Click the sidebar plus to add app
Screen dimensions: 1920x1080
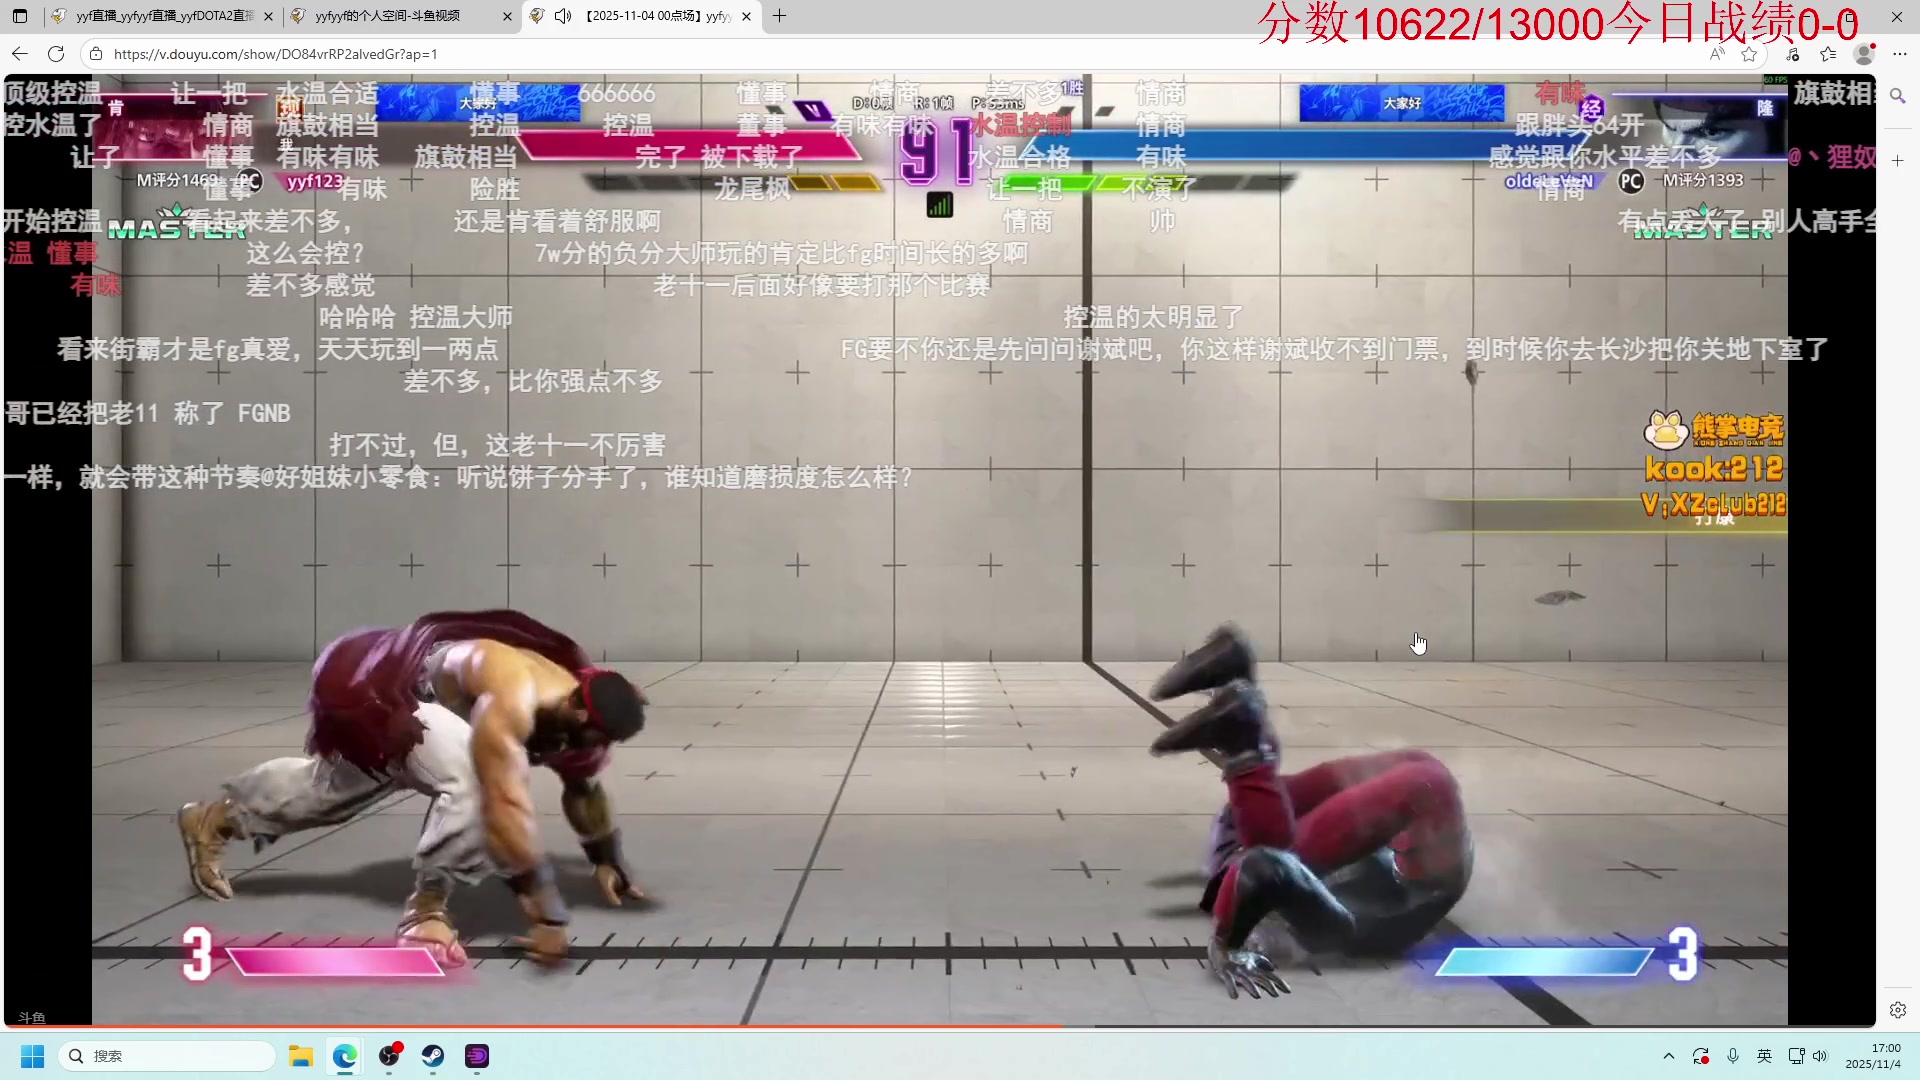pos(1897,160)
